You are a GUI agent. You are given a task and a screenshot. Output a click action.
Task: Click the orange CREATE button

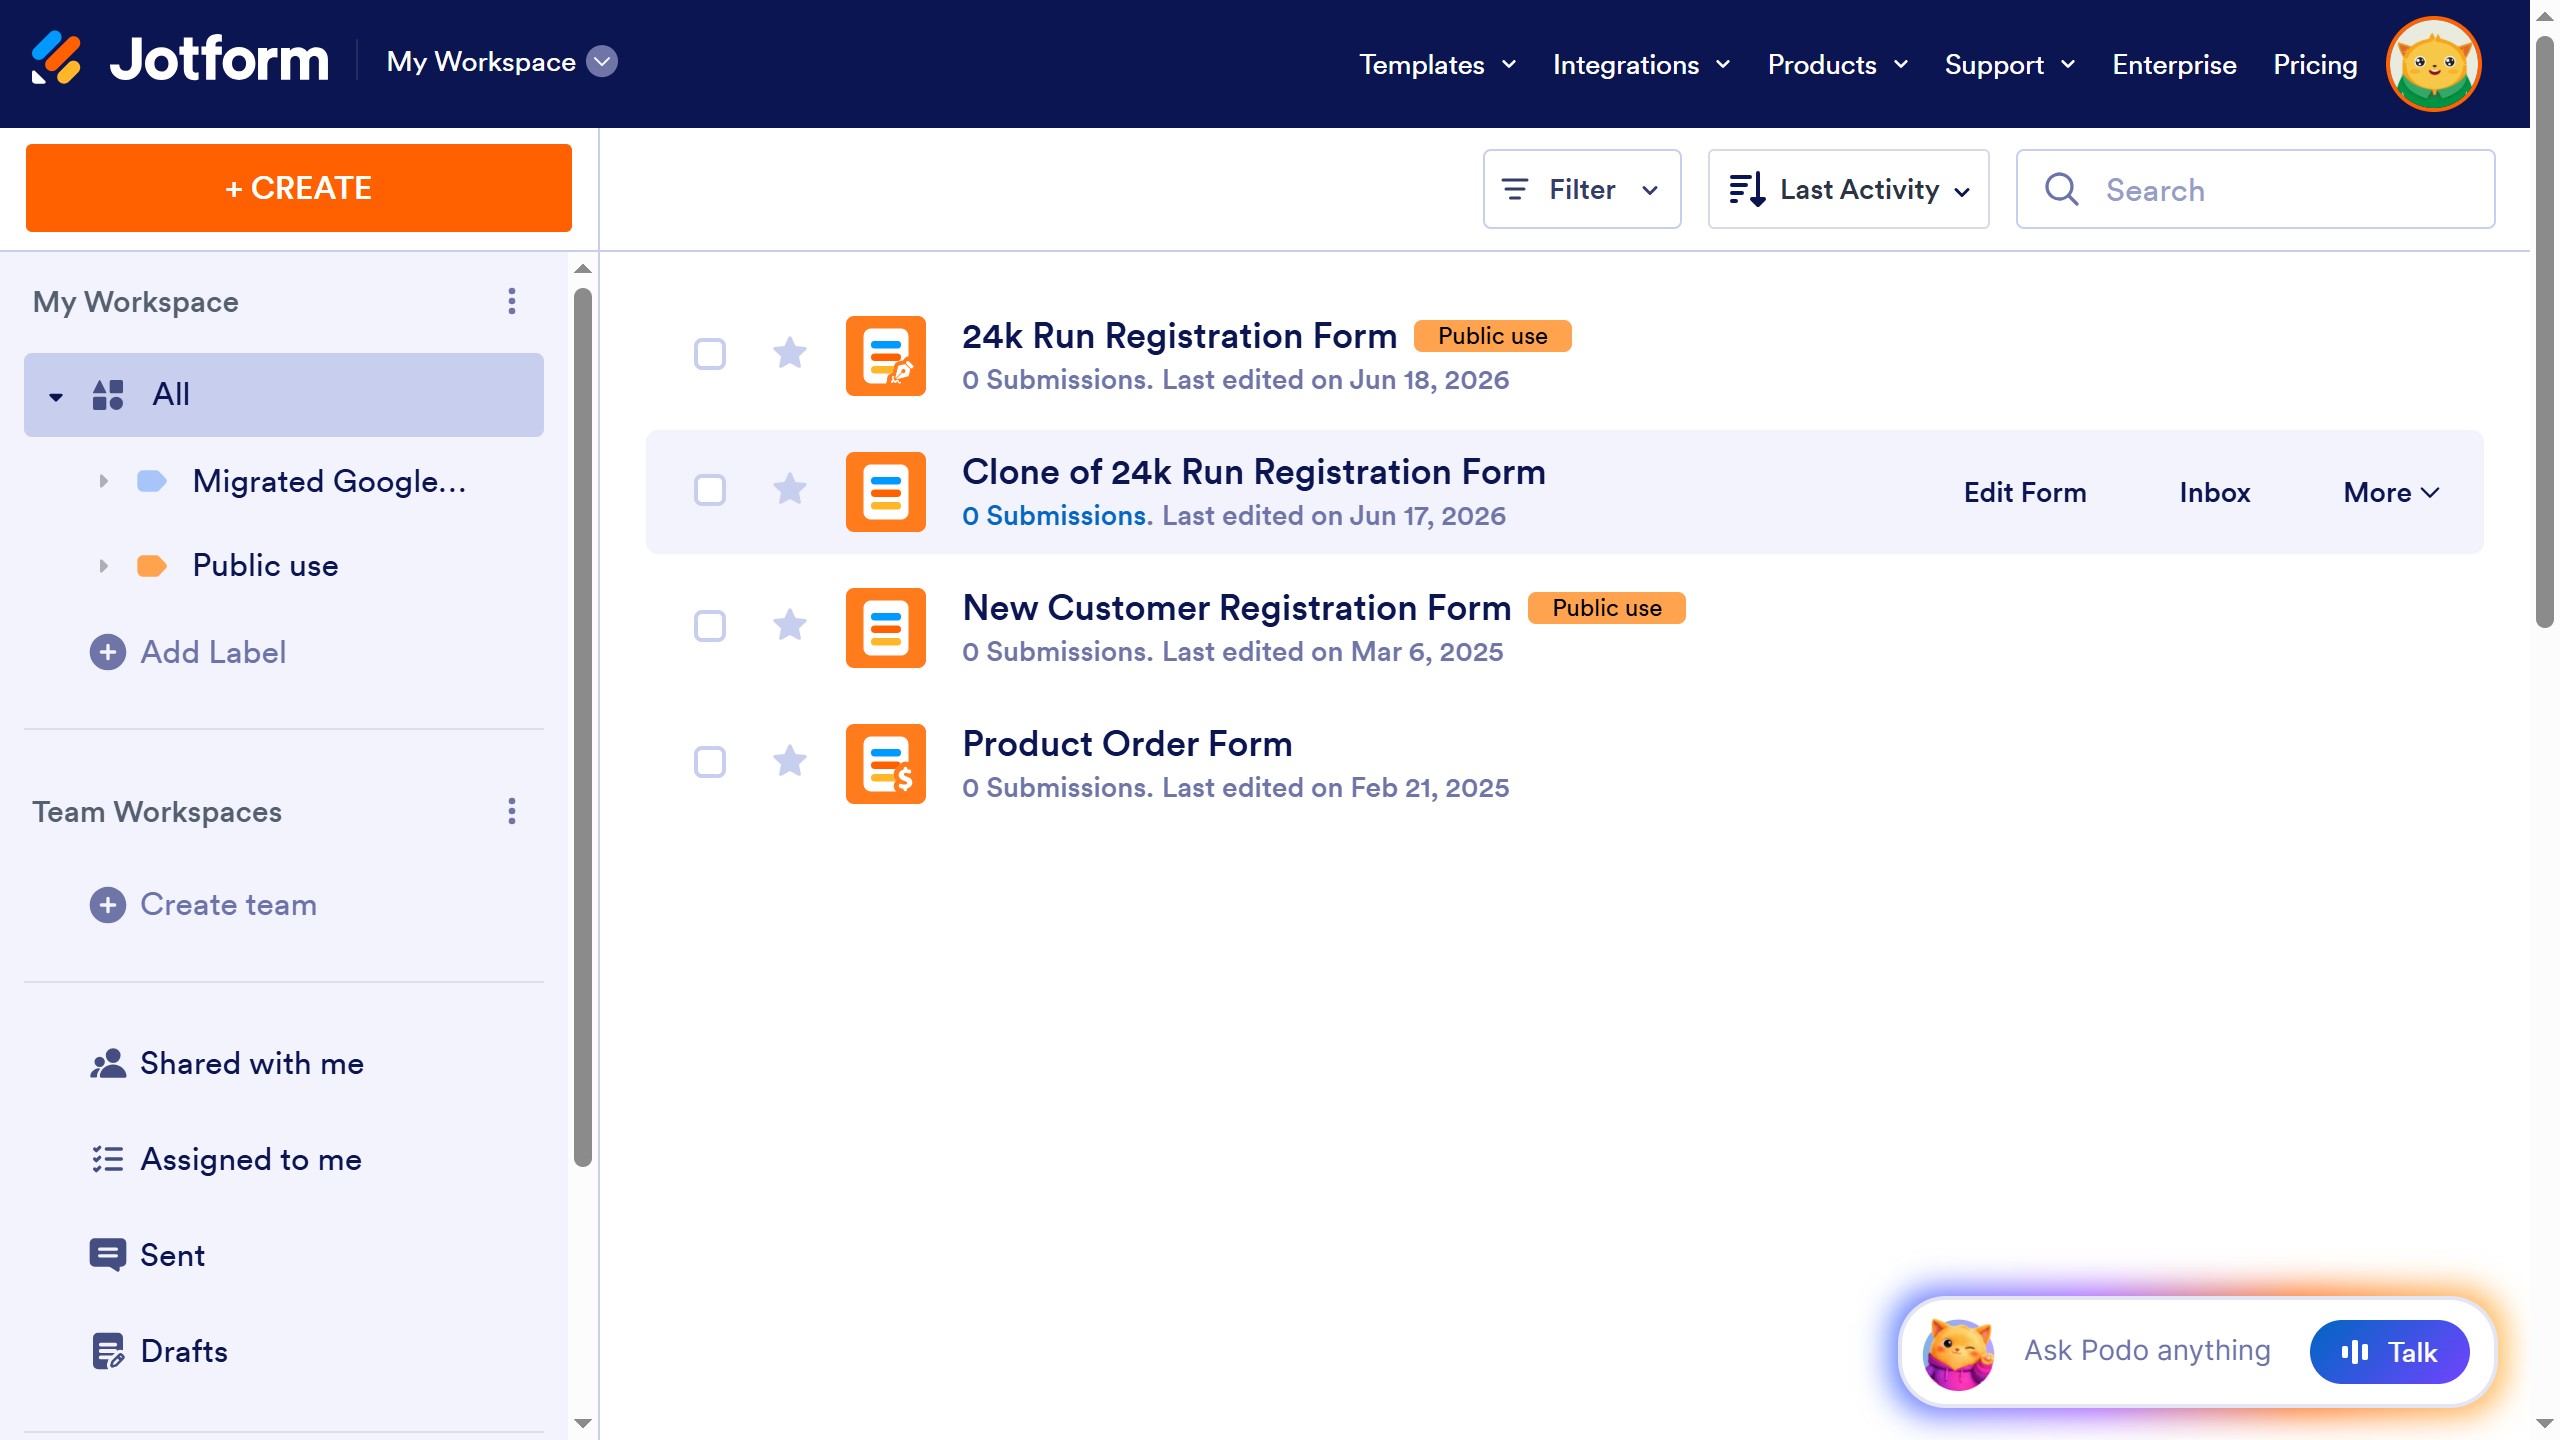pos(299,188)
